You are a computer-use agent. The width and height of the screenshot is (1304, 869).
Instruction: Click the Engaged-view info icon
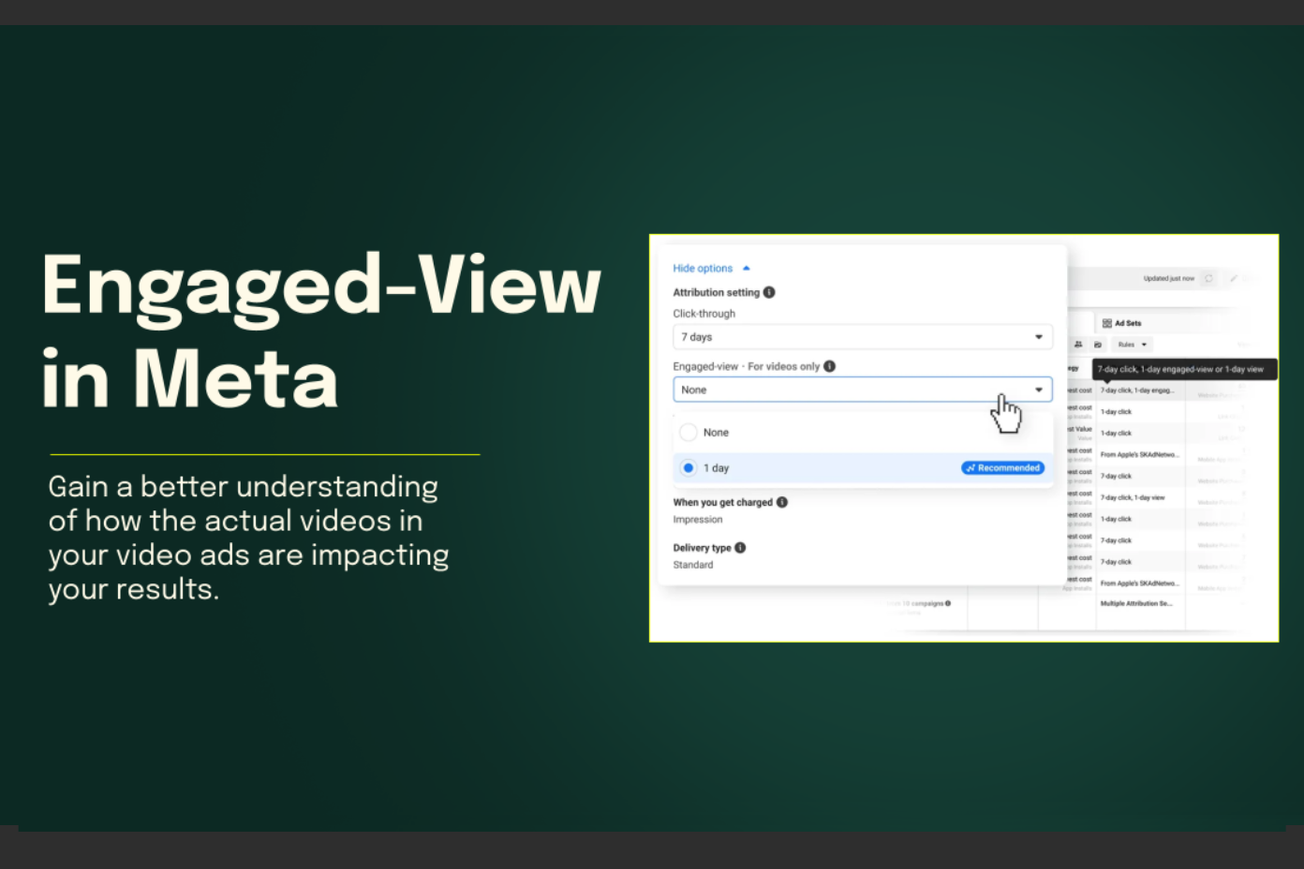829,364
